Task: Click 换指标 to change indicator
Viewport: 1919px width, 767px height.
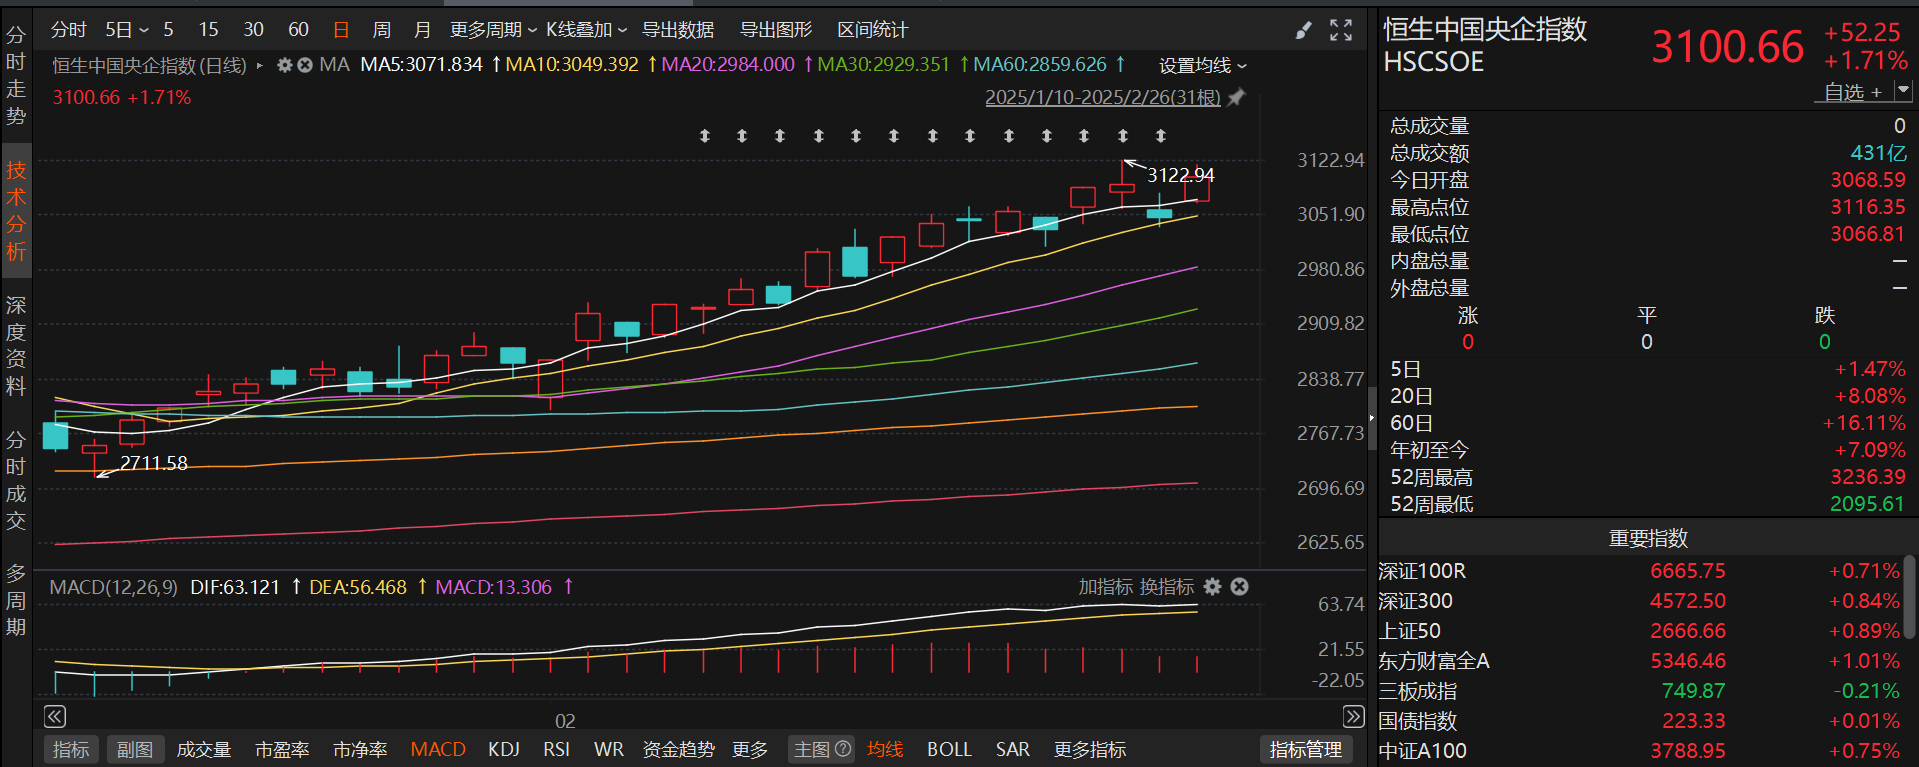Action: [1167, 587]
